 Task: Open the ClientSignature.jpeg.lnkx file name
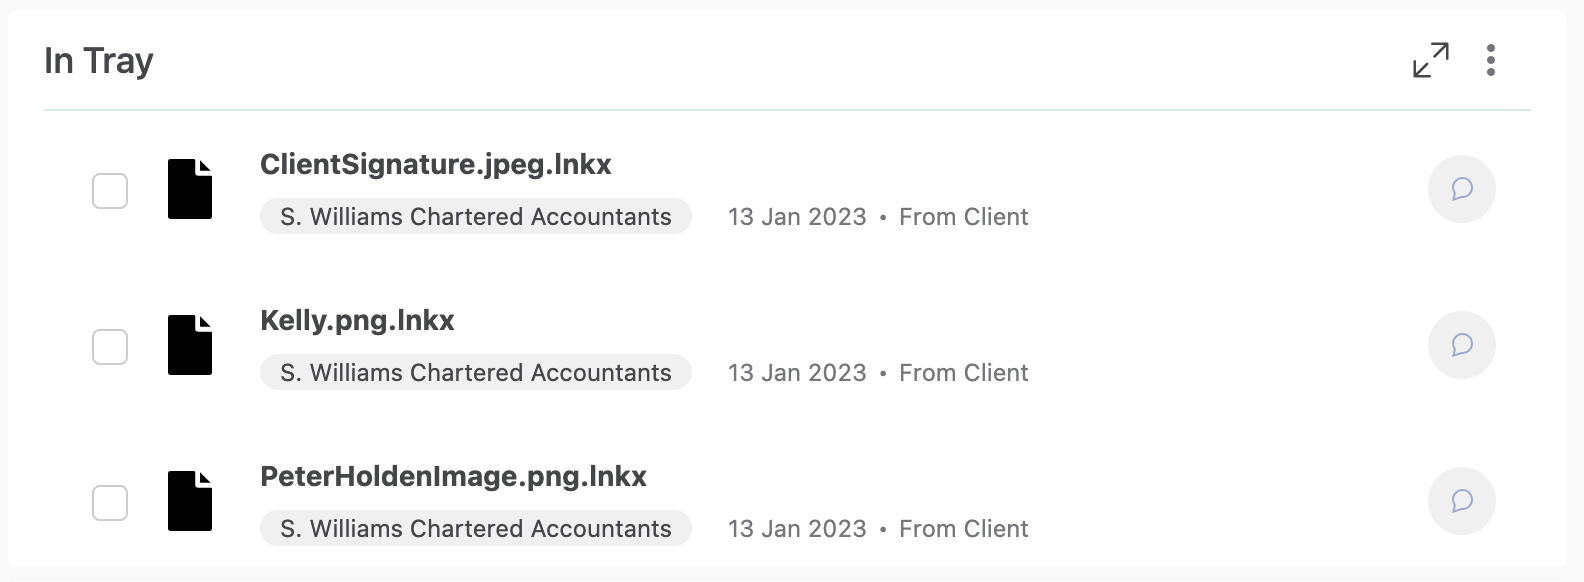[435, 164]
